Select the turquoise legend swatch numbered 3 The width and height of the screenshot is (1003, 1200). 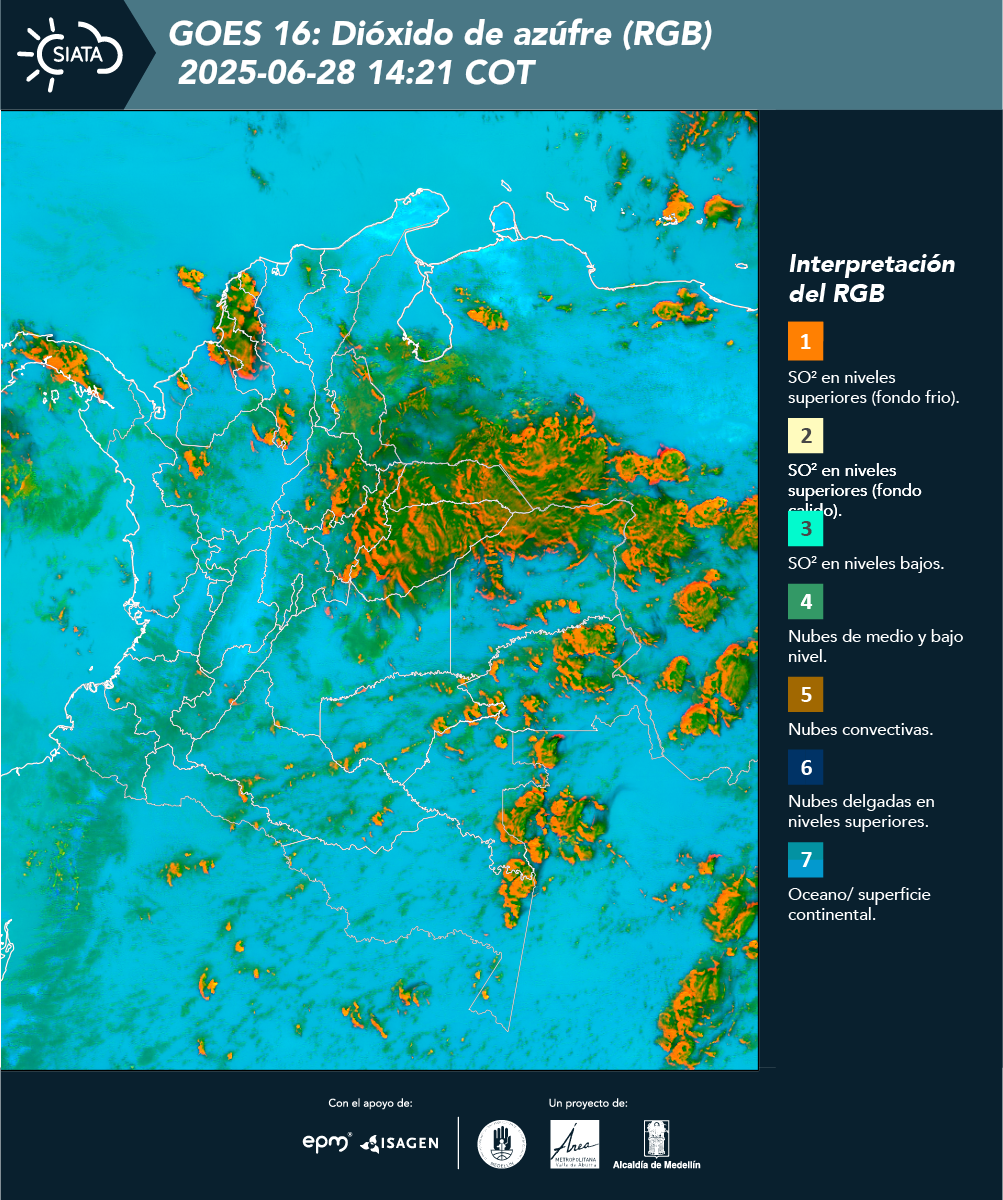[805, 527]
